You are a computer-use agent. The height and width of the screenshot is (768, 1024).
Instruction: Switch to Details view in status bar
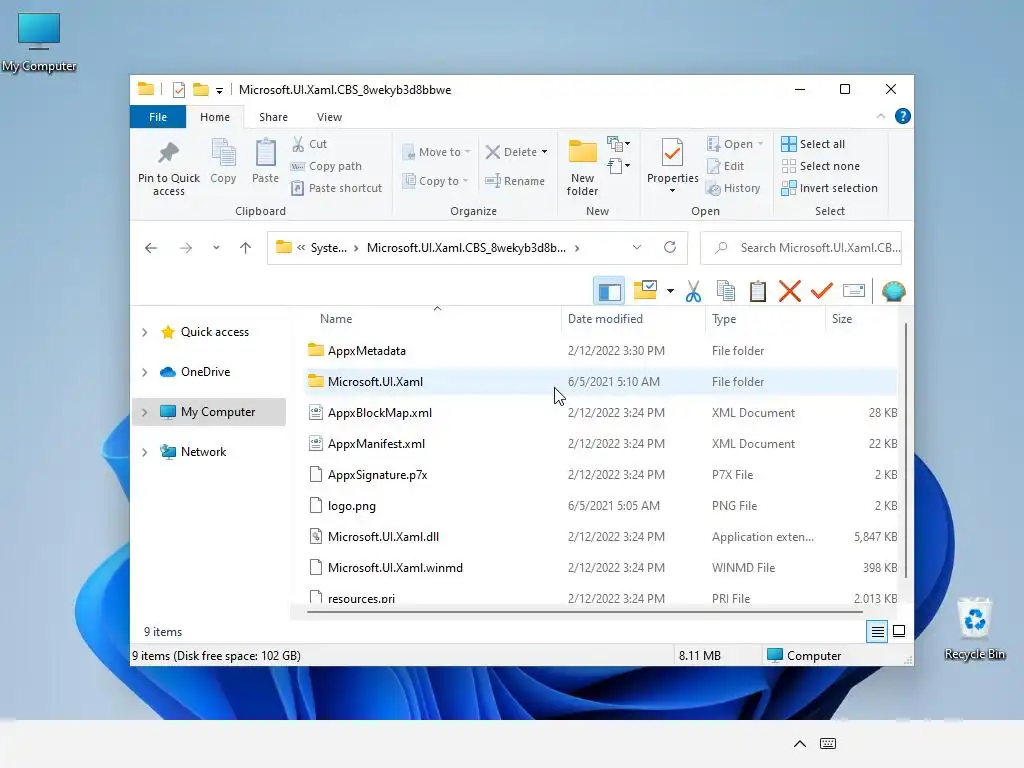(x=877, y=632)
